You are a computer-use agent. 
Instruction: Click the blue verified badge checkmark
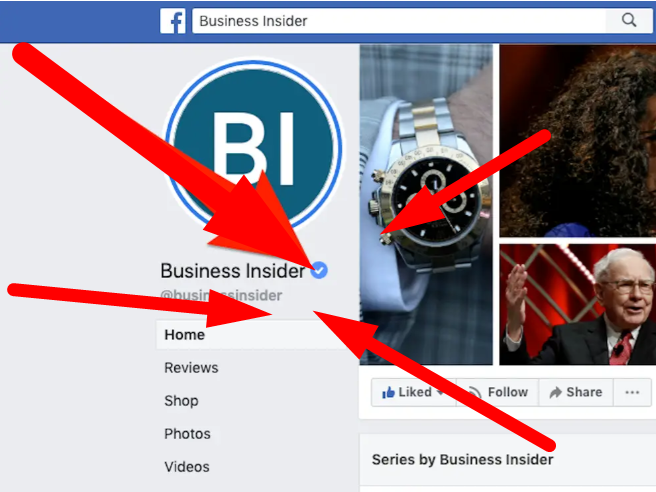pos(319,270)
